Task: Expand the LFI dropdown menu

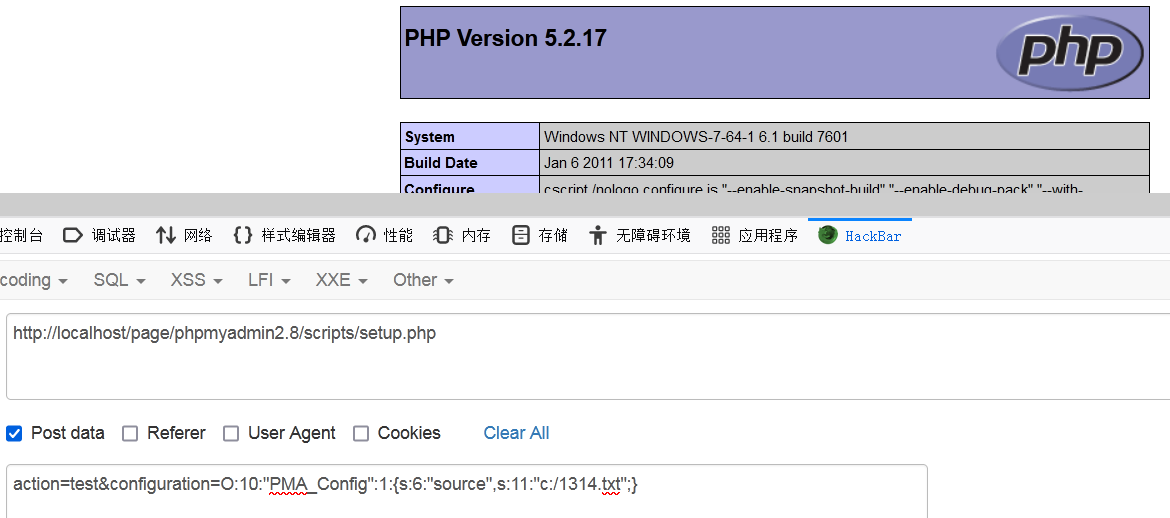Action: click(269, 280)
